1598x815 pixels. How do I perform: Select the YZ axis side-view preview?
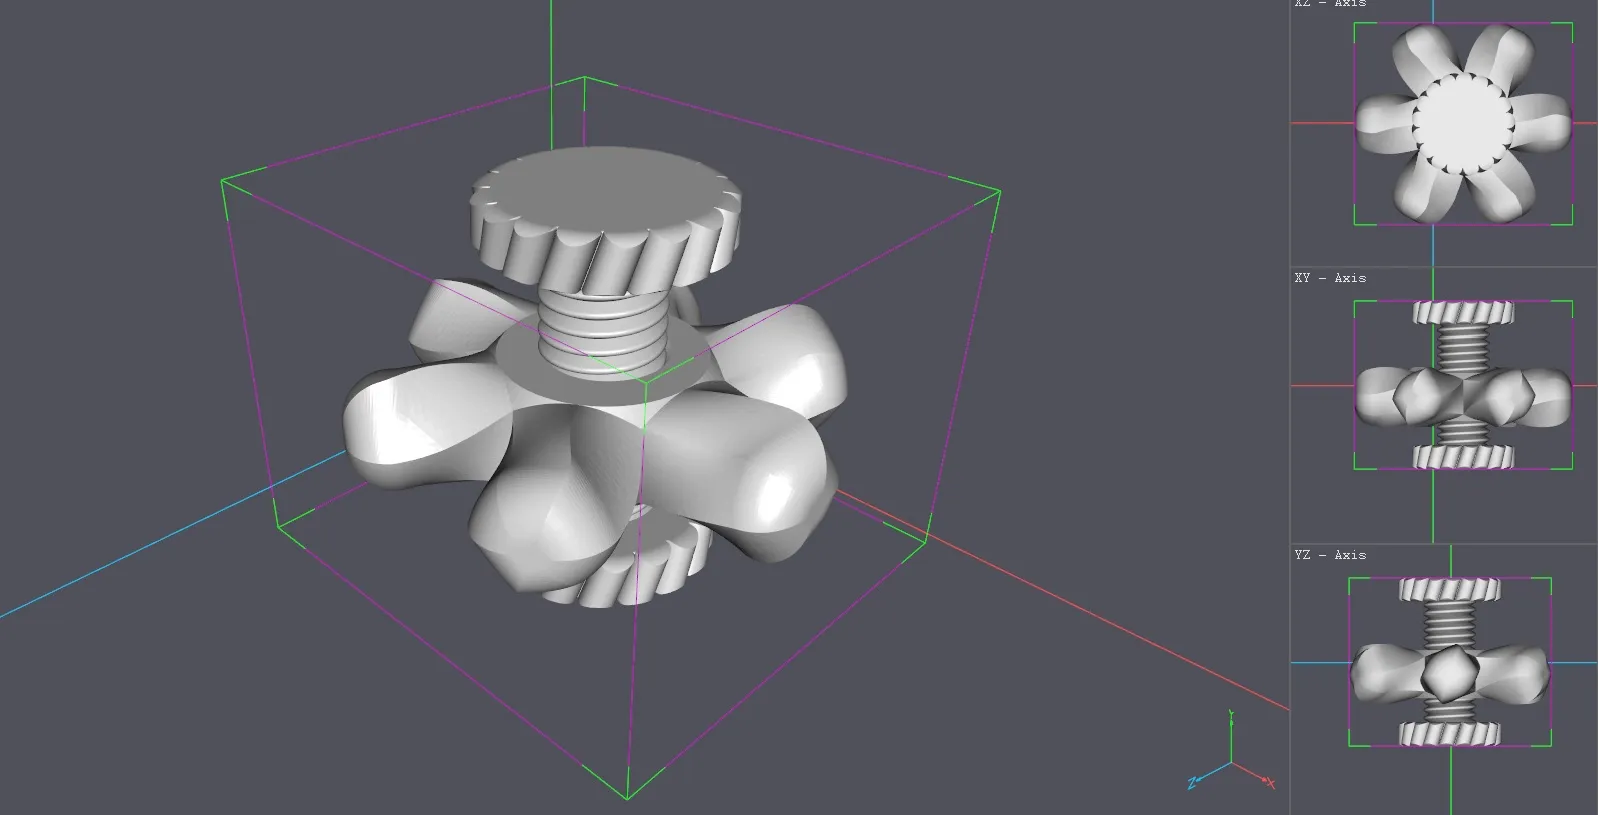1444,680
